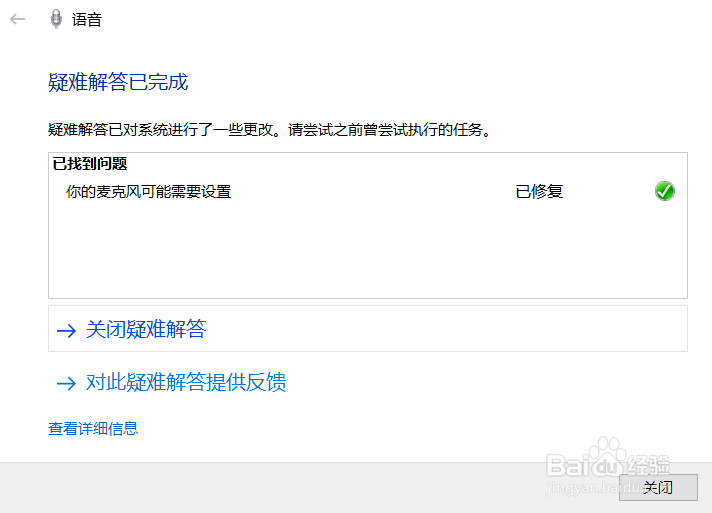Open 查看详细信息 link

click(x=93, y=429)
